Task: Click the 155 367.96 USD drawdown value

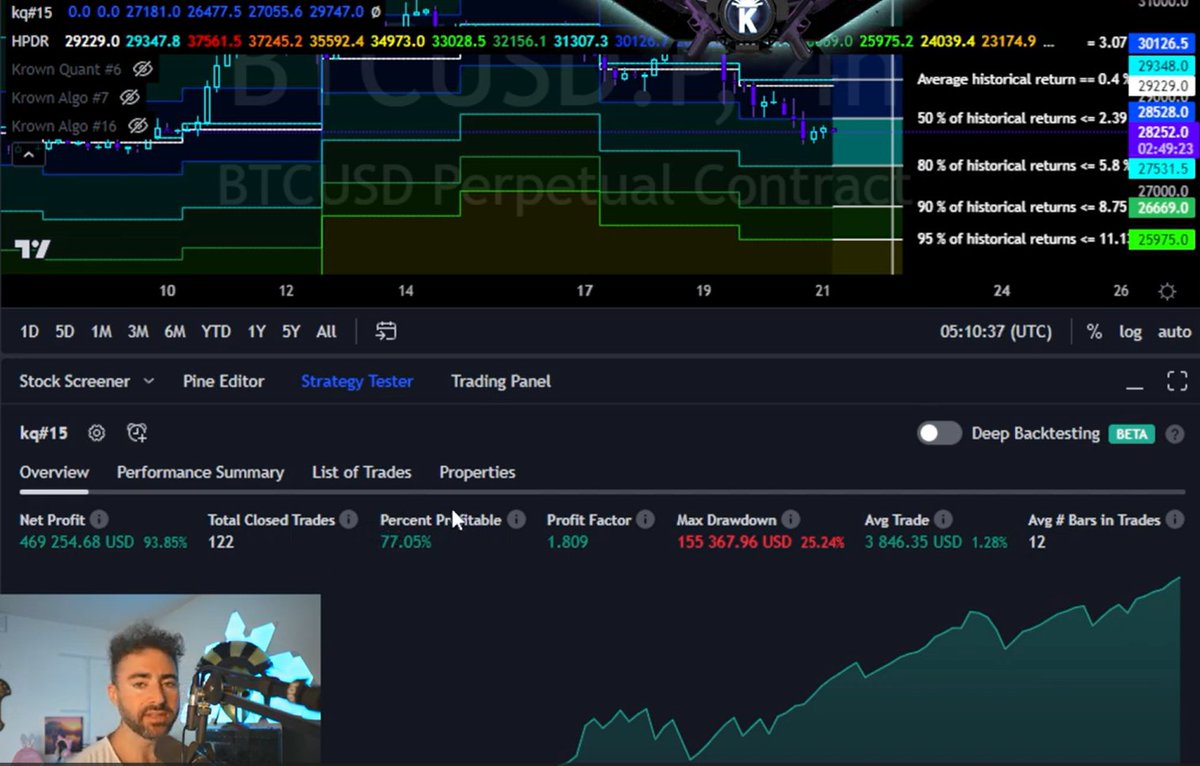Action: coord(734,542)
